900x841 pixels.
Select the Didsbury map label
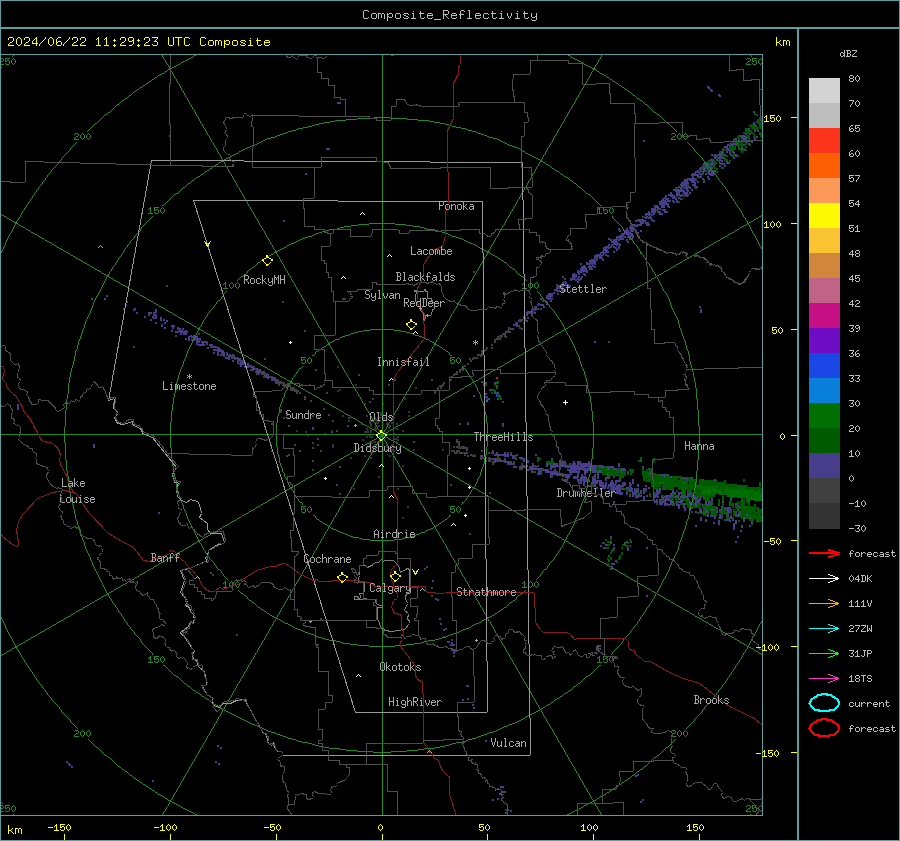(378, 448)
